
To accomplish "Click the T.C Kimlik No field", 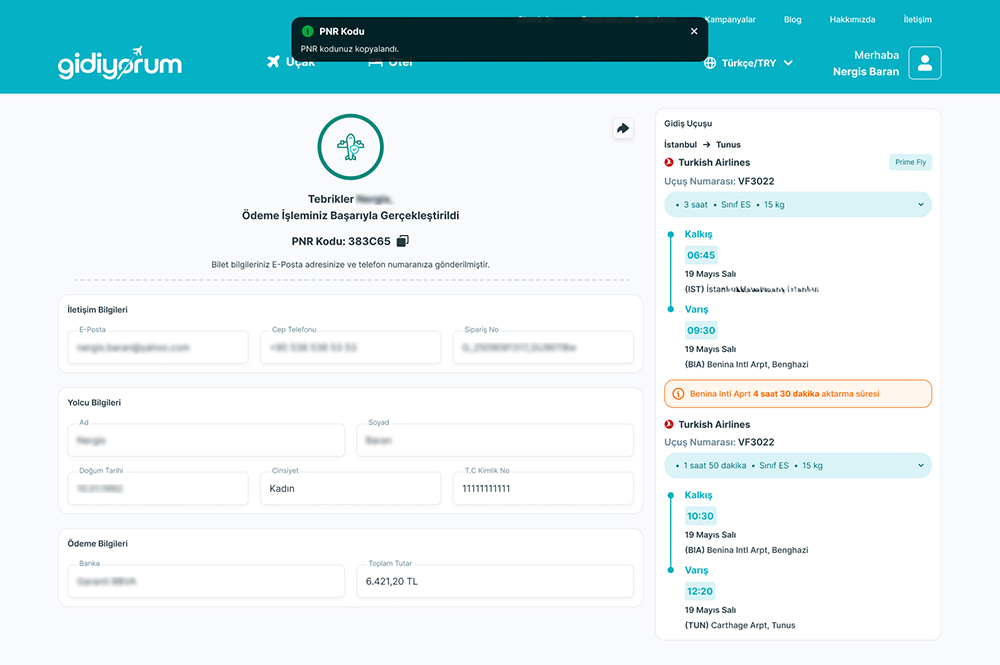I will 543,488.
